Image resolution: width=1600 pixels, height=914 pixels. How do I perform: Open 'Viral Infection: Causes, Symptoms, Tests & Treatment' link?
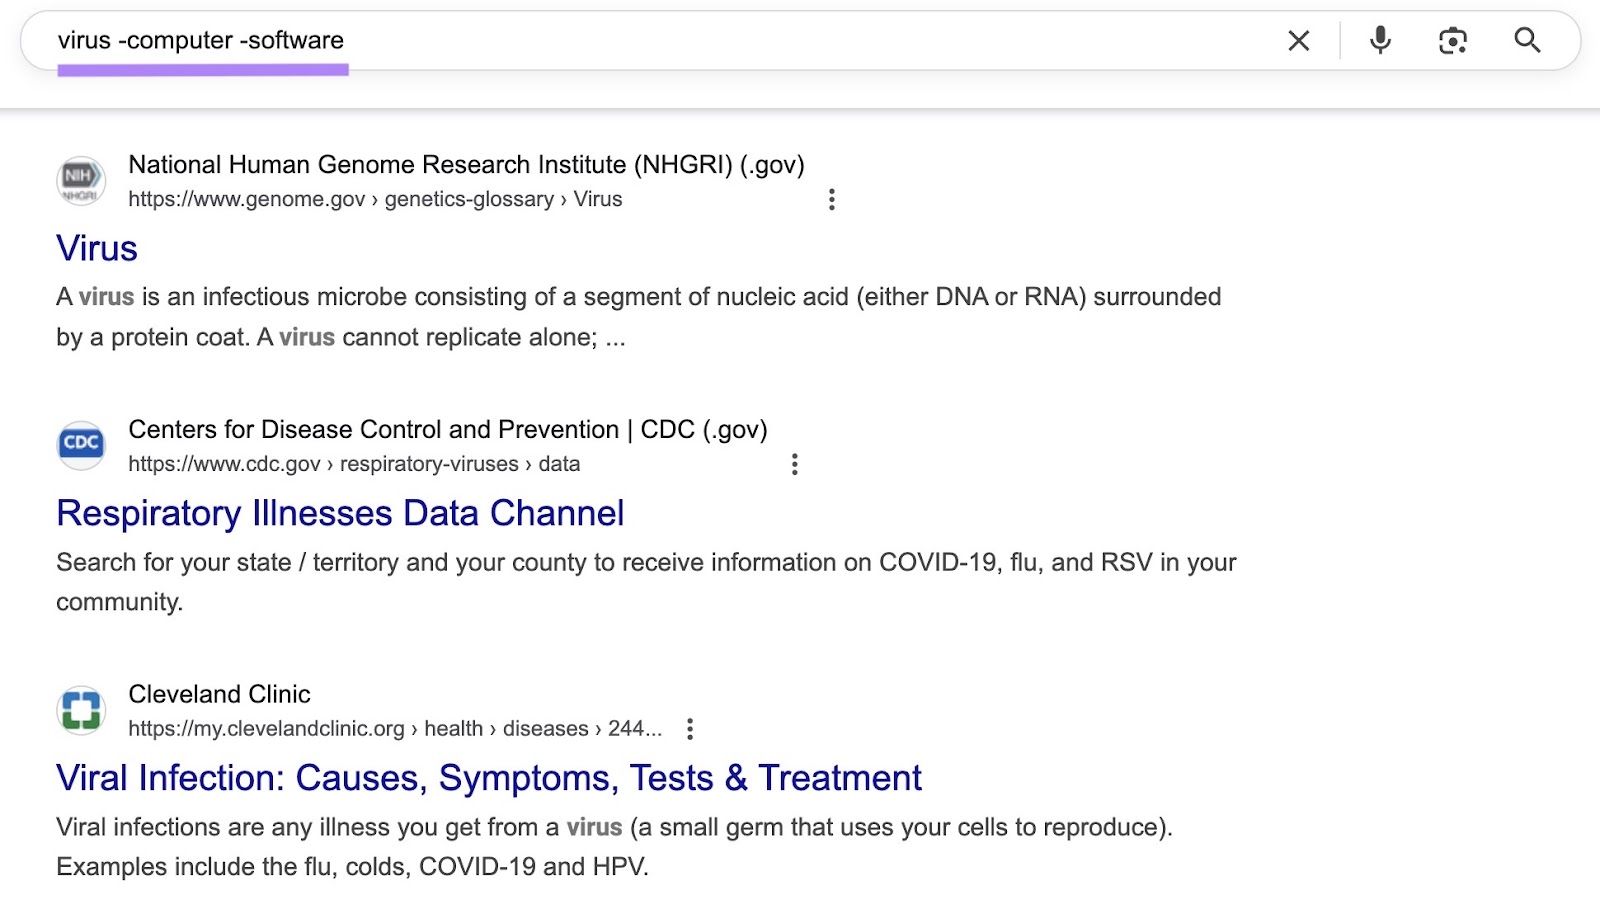[489, 778]
